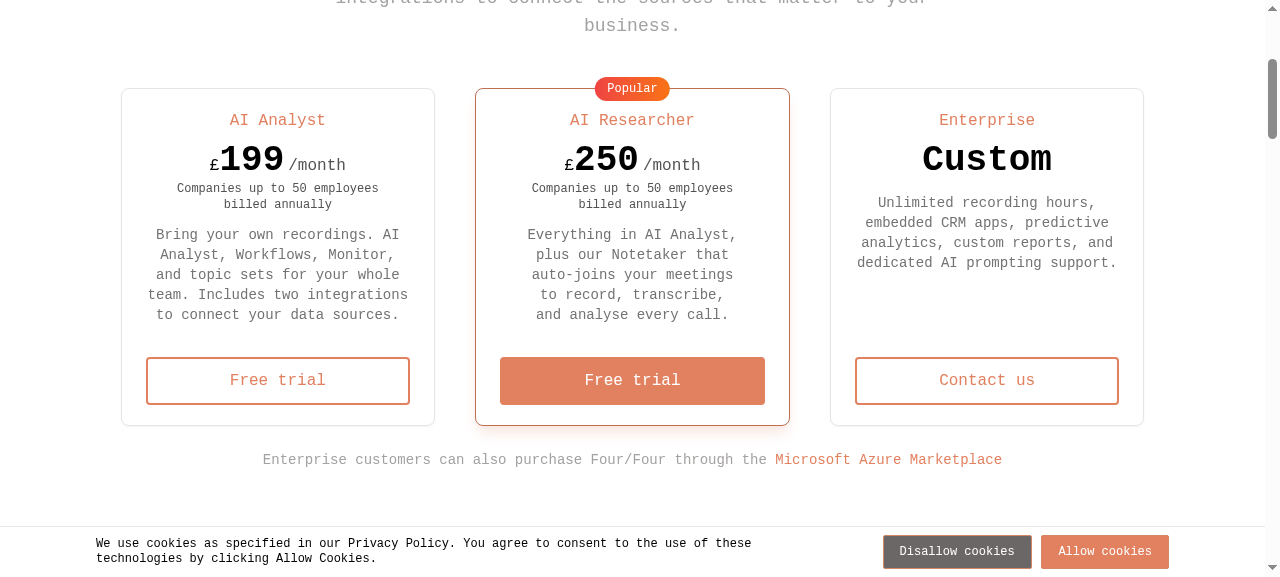Allow cookies in the consent banner
1280x577 pixels.
click(1105, 552)
